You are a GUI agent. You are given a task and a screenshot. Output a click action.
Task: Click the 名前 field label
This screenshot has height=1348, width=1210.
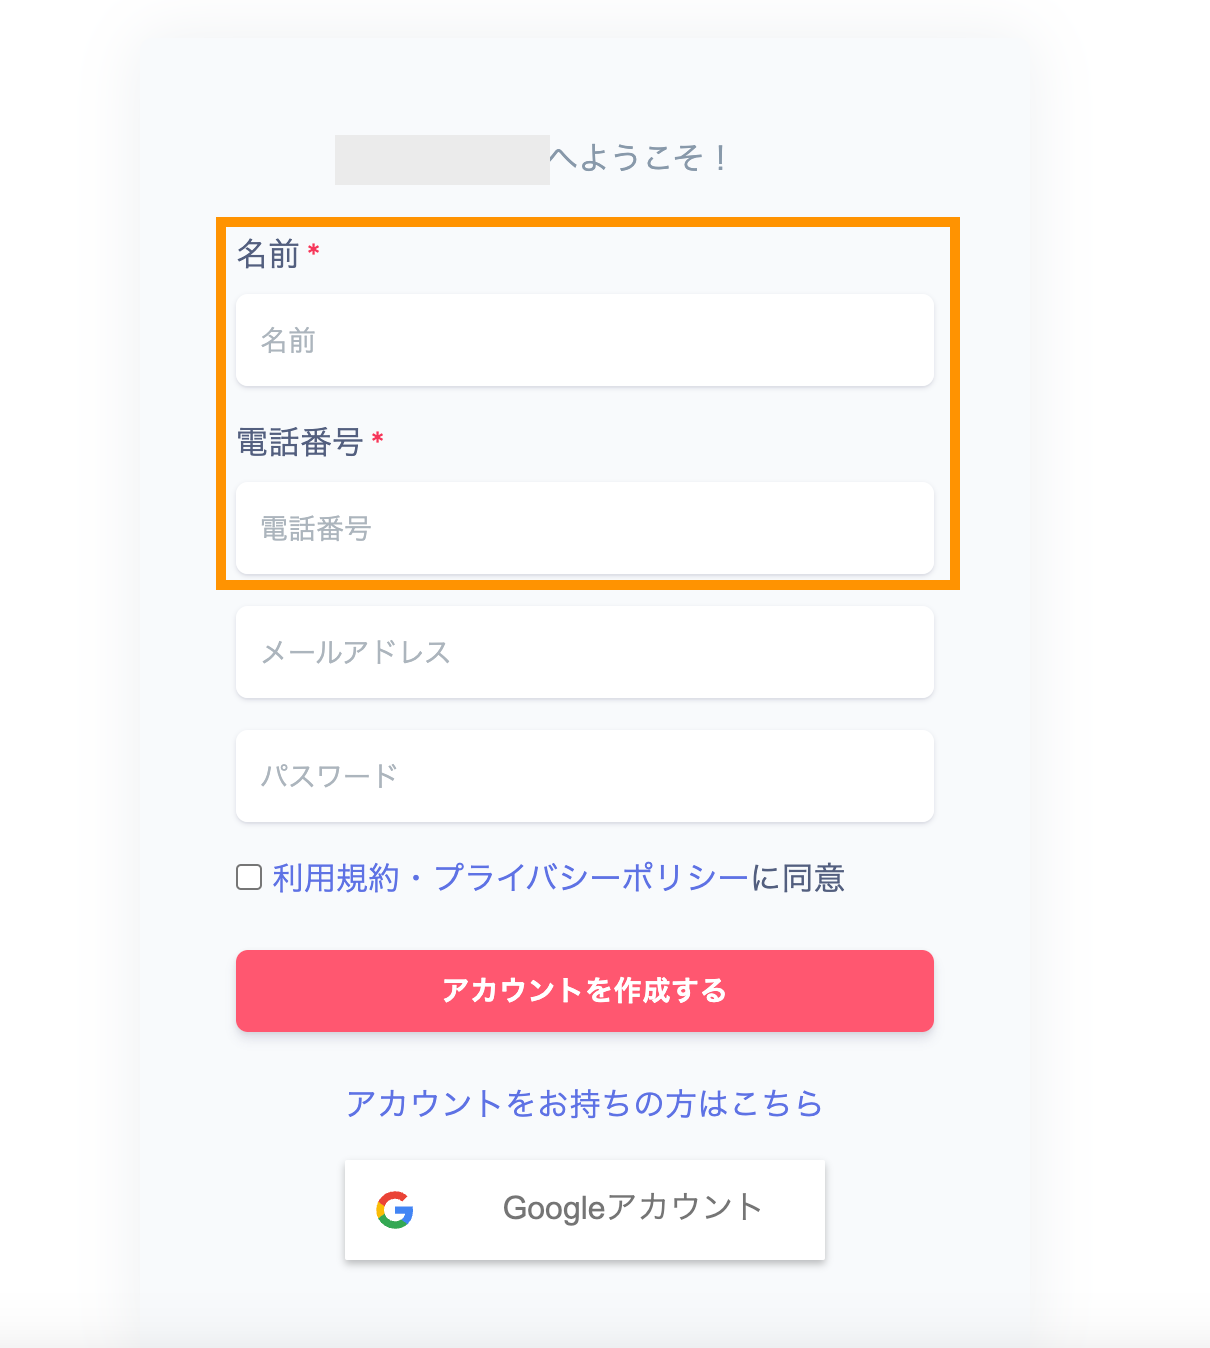point(268,254)
